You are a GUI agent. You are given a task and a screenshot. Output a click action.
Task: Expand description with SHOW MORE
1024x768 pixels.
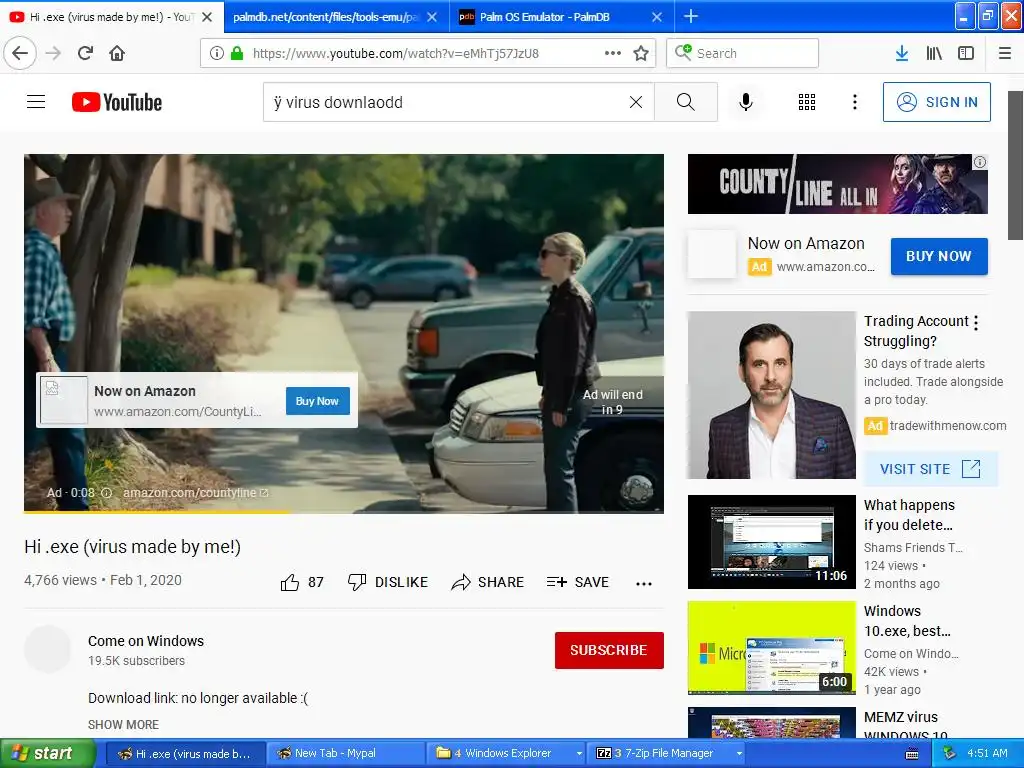[x=123, y=724]
